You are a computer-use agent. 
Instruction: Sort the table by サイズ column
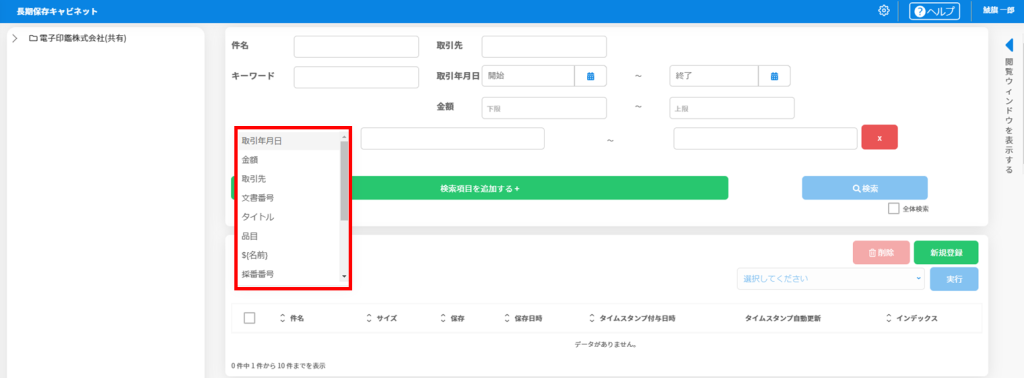pyautogui.click(x=381, y=319)
